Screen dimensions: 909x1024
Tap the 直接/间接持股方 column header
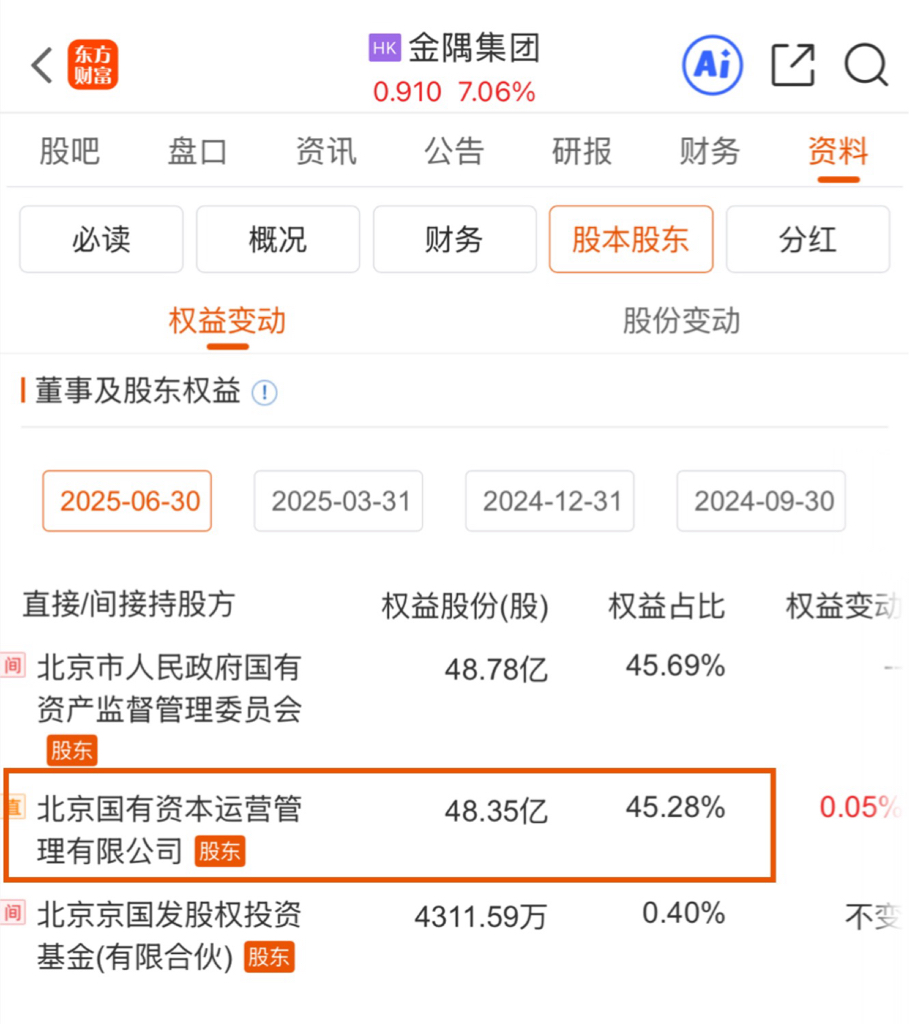pos(129,604)
